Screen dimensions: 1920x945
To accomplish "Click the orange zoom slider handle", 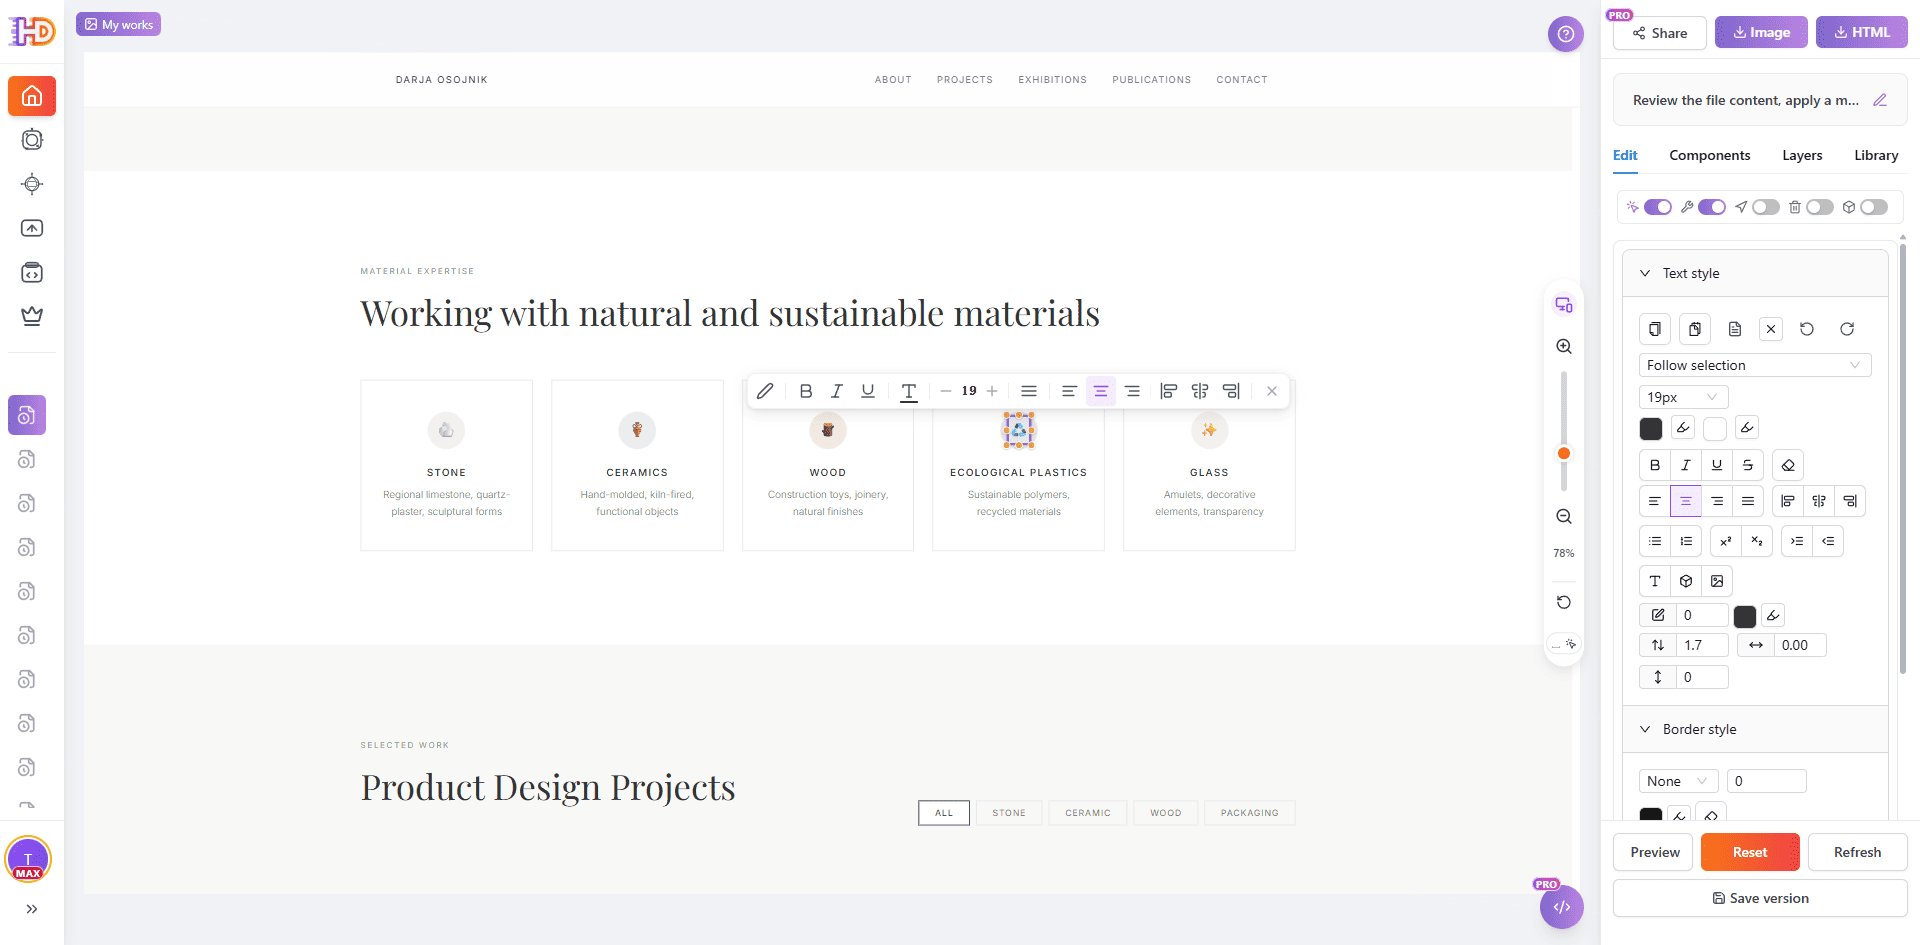I will (x=1564, y=453).
